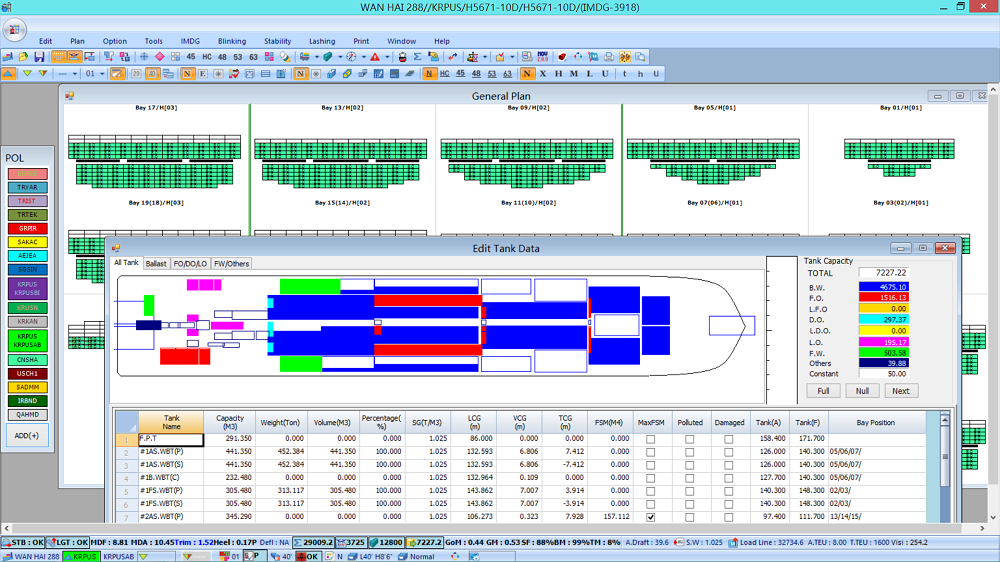Click the Sigma summation toolbar icon

point(417,57)
